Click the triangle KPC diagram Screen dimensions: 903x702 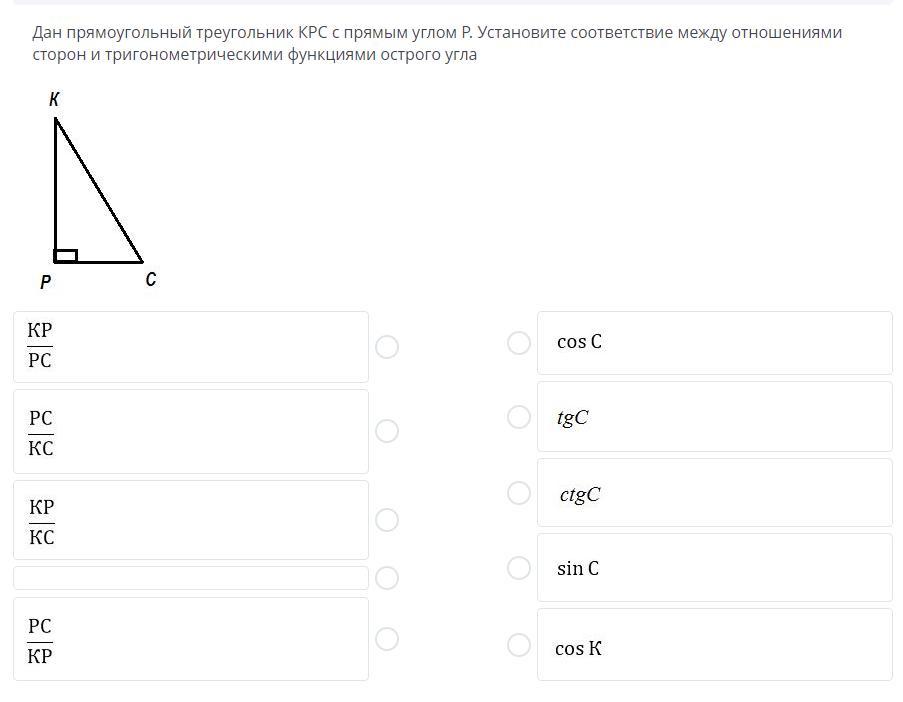[98, 191]
